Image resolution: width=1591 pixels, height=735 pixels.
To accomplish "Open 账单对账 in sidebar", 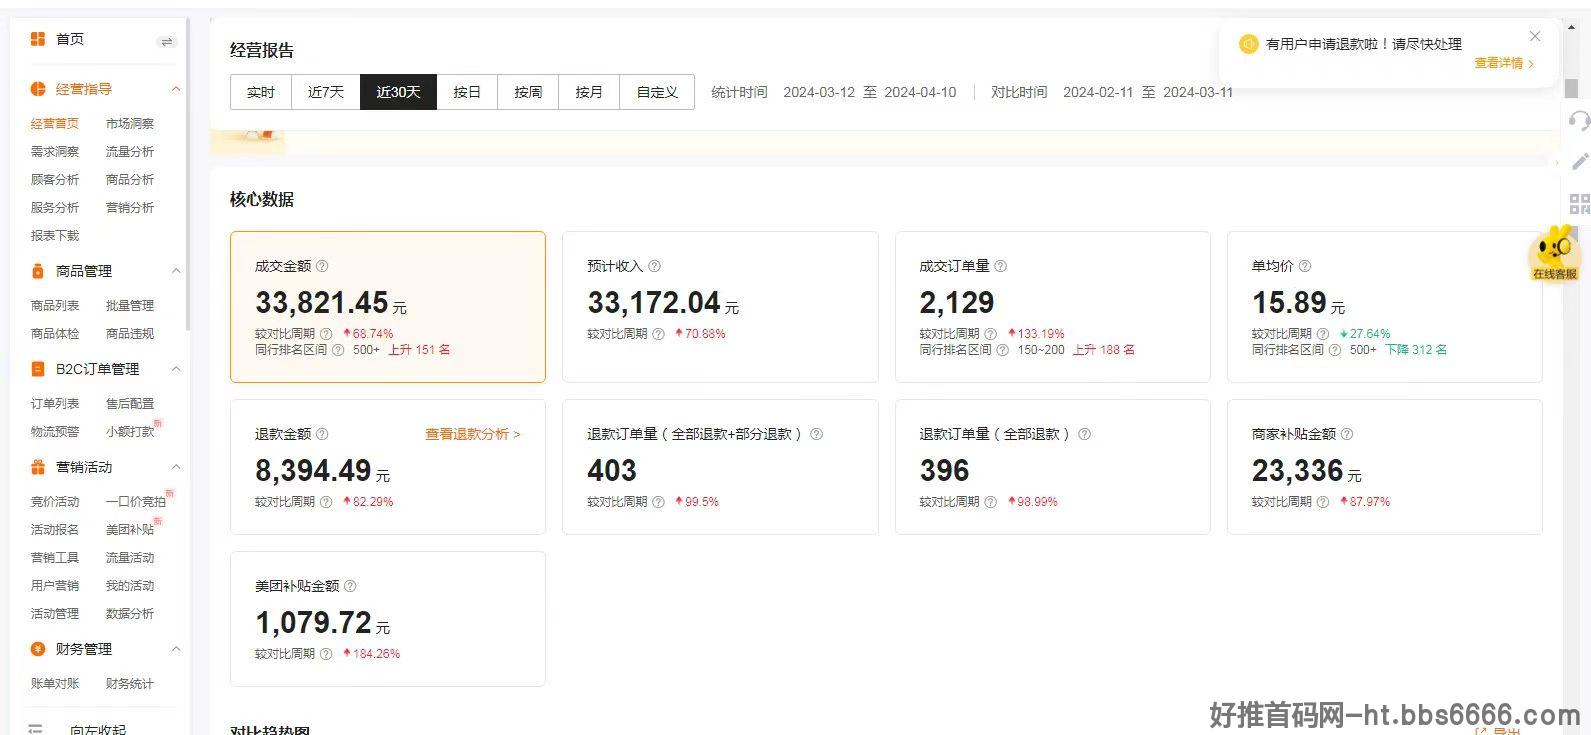I will 55,684.
